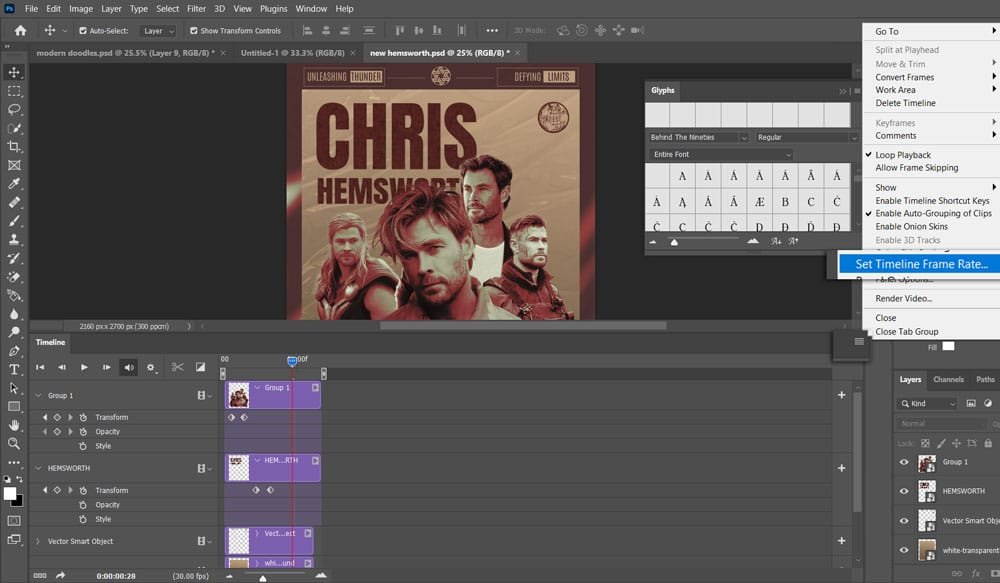The image size is (1000, 583).
Task: Open the Entire Font category dropdown
Action: coord(720,154)
